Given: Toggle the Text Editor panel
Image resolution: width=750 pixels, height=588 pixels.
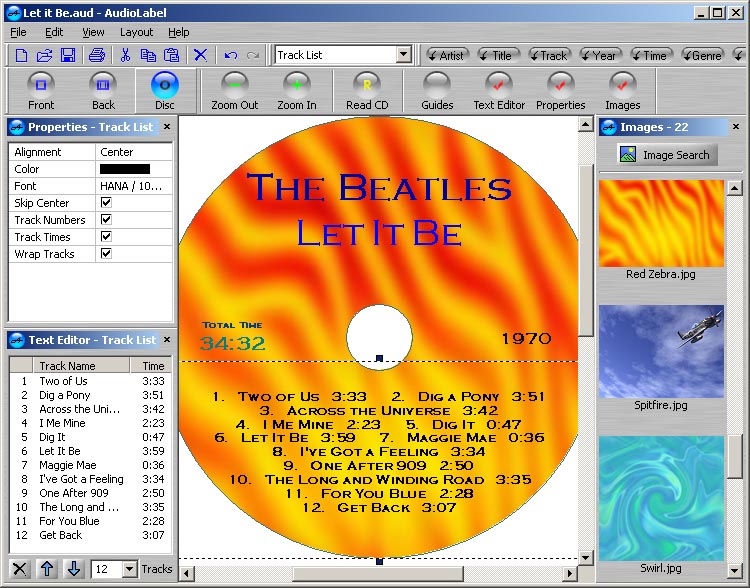Looking at the screenshot, I should [x=499, y=91].
